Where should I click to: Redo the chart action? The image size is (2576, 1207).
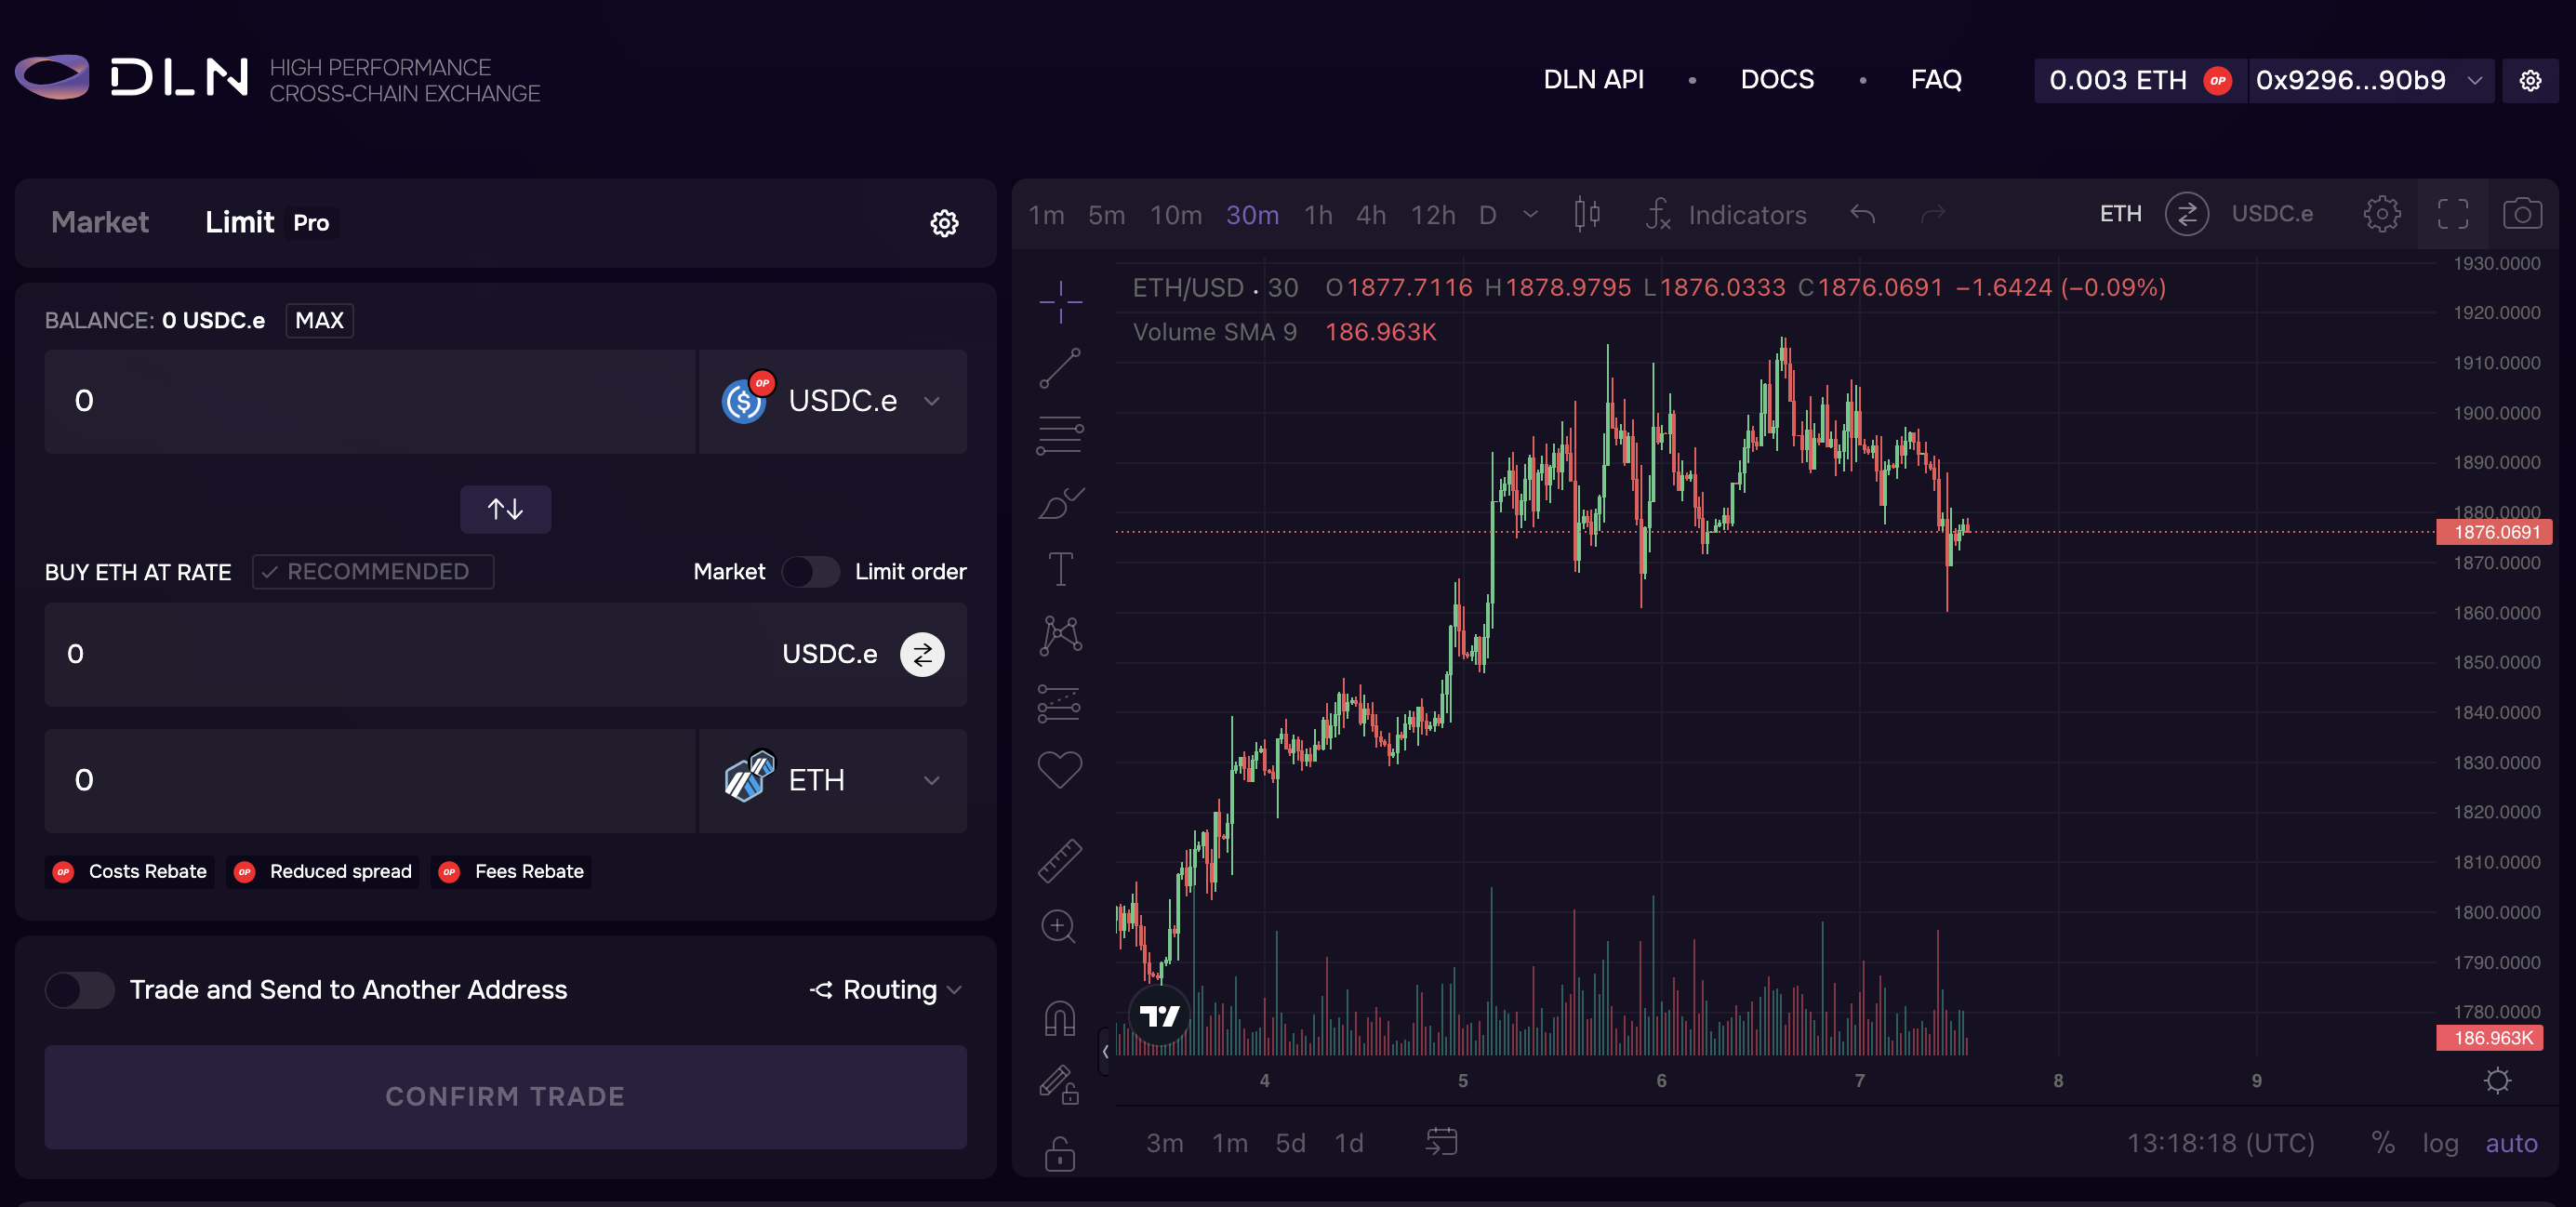(x=1933, y=214)
